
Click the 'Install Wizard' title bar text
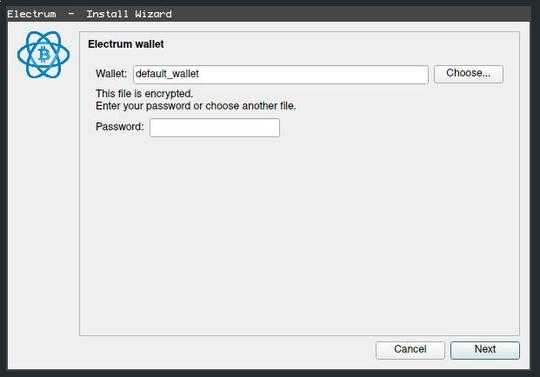[x=129, y=14]
